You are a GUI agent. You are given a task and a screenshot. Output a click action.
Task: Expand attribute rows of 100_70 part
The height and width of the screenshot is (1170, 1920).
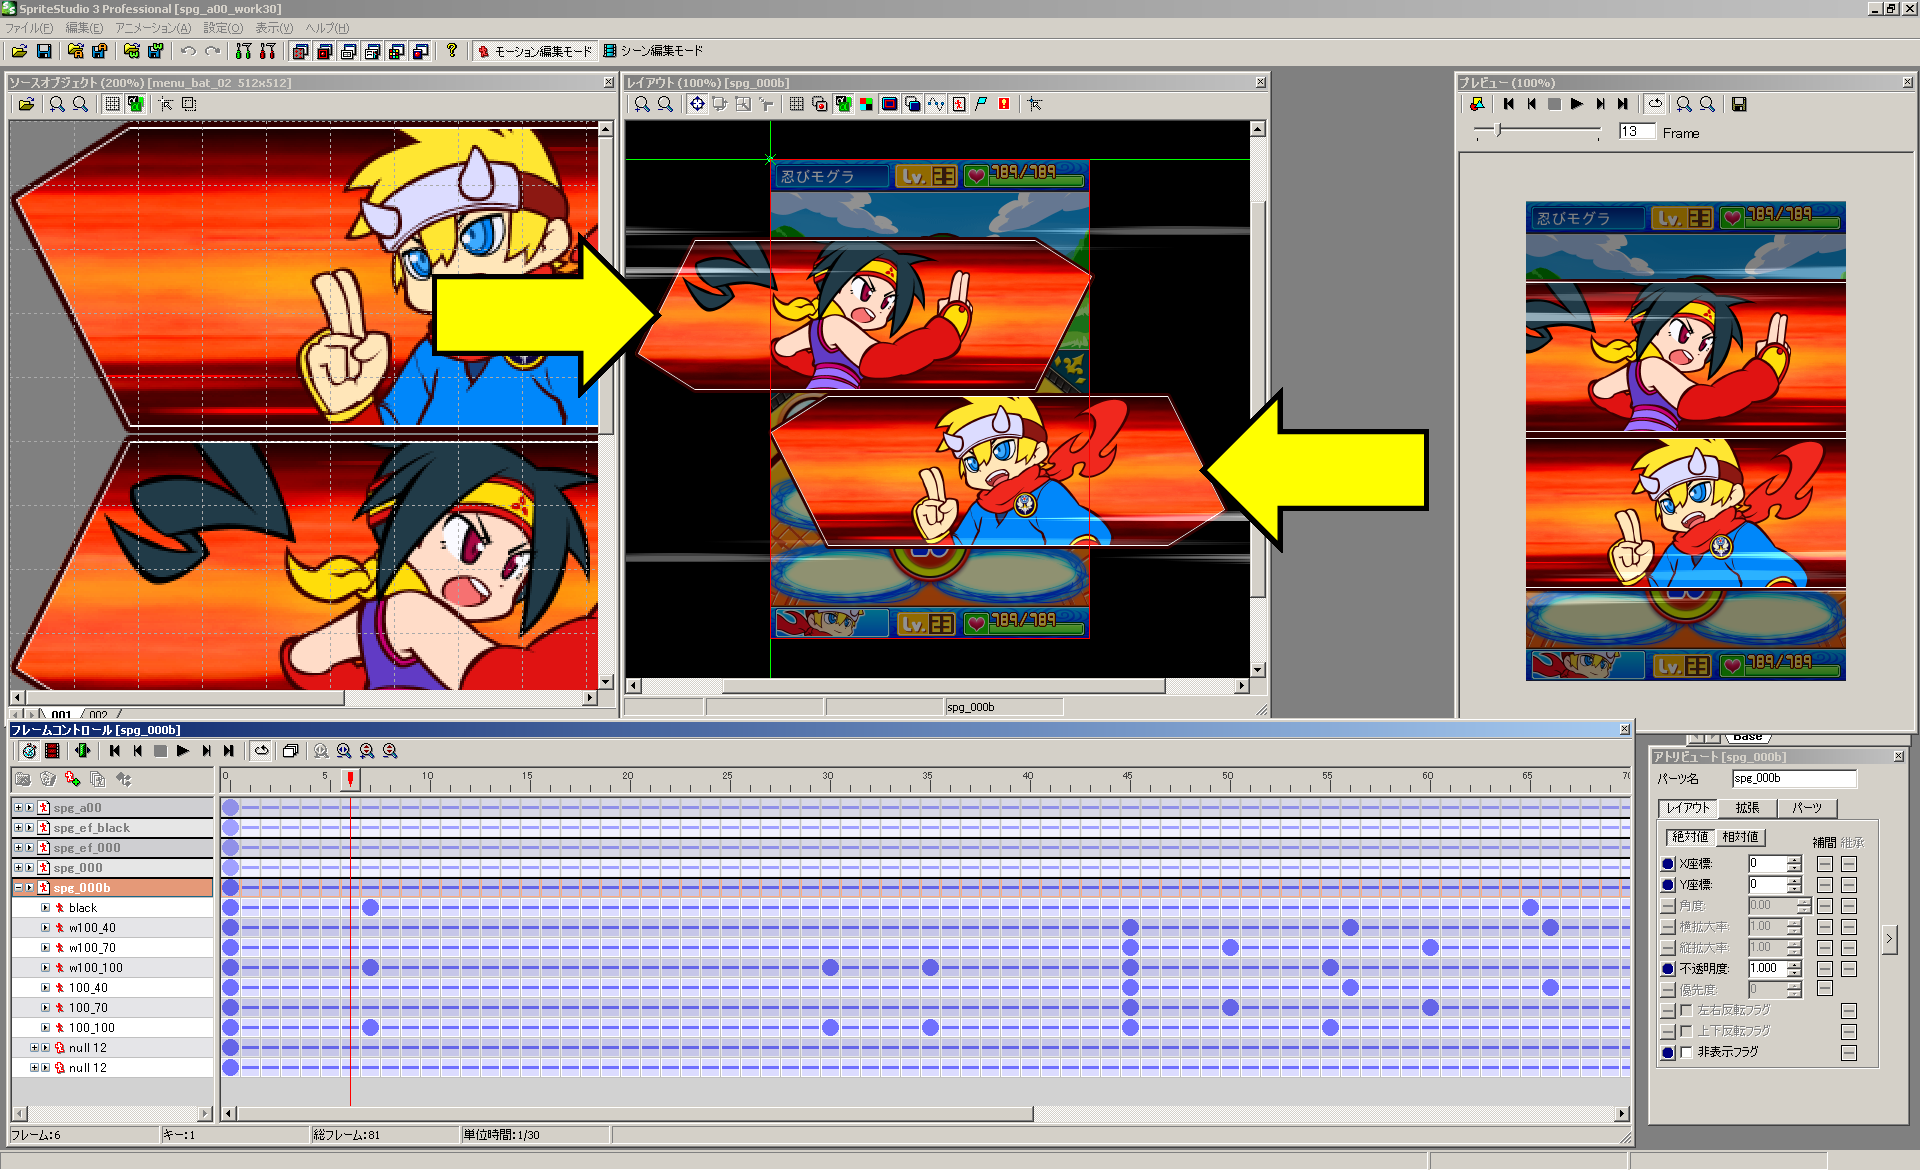tap(45, 1007)
